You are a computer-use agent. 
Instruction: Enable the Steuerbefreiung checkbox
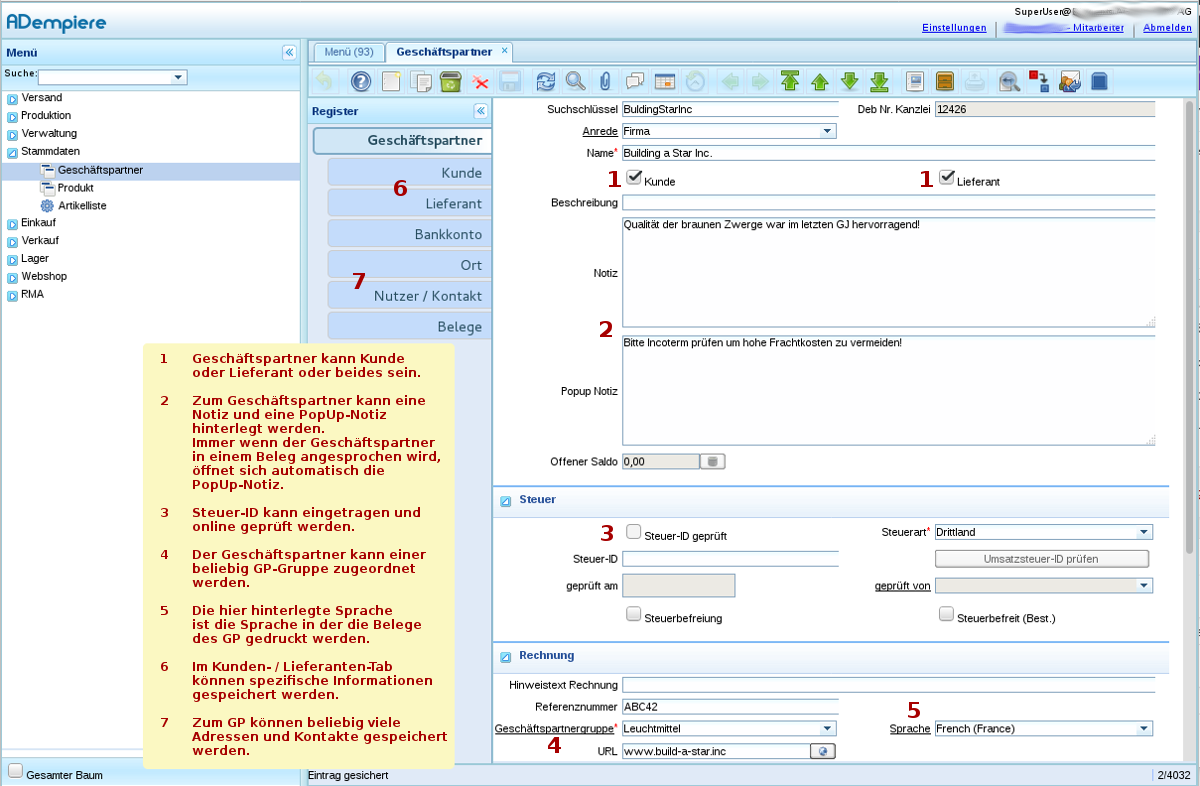point(634,615)
